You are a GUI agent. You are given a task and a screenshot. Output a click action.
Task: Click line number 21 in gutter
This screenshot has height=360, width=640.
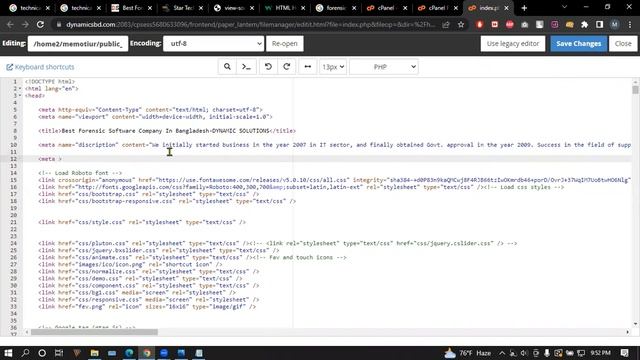(x=13, y=222)
